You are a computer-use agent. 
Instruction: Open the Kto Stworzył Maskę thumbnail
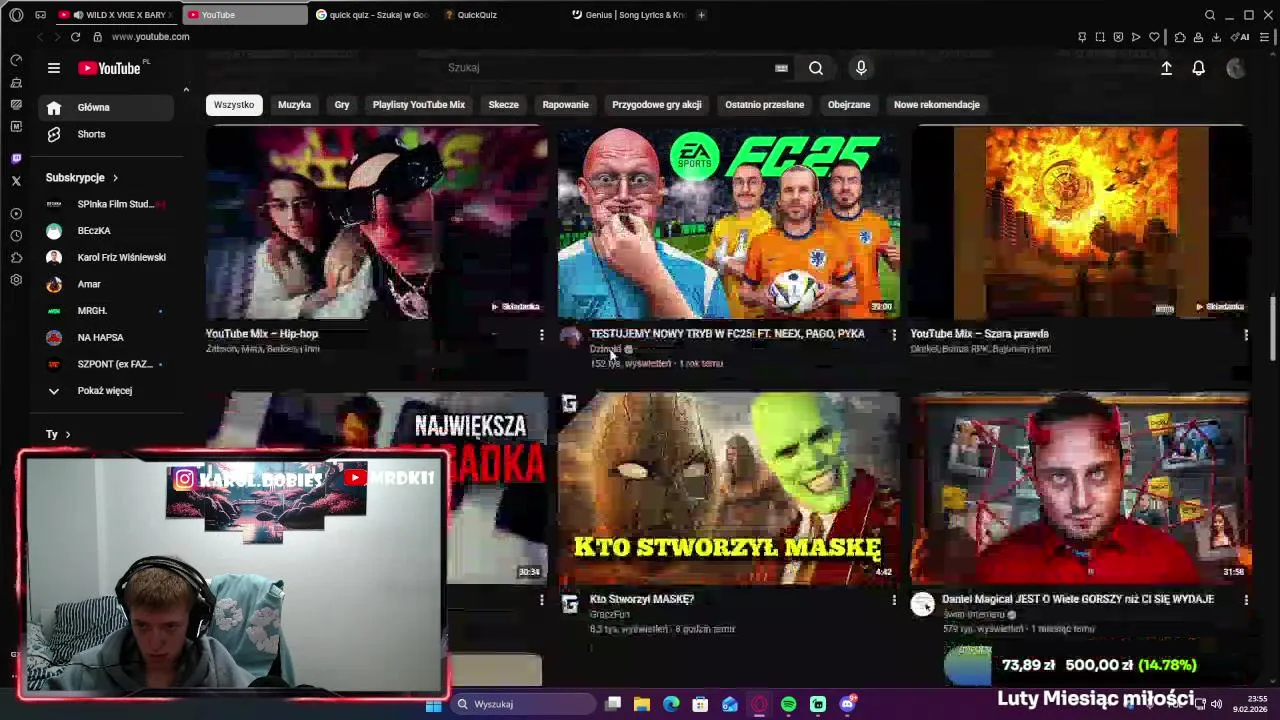coord(729,488)
